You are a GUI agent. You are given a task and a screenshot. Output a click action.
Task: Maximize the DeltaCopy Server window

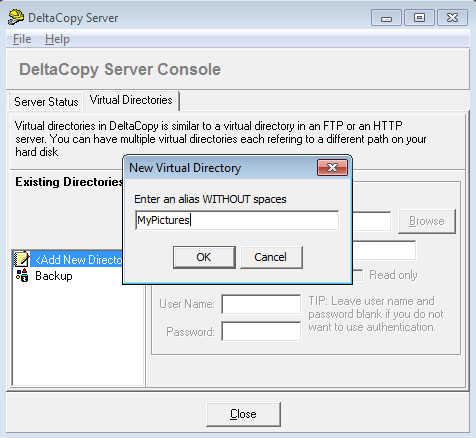pyautogui.click(x=419, y=18)
